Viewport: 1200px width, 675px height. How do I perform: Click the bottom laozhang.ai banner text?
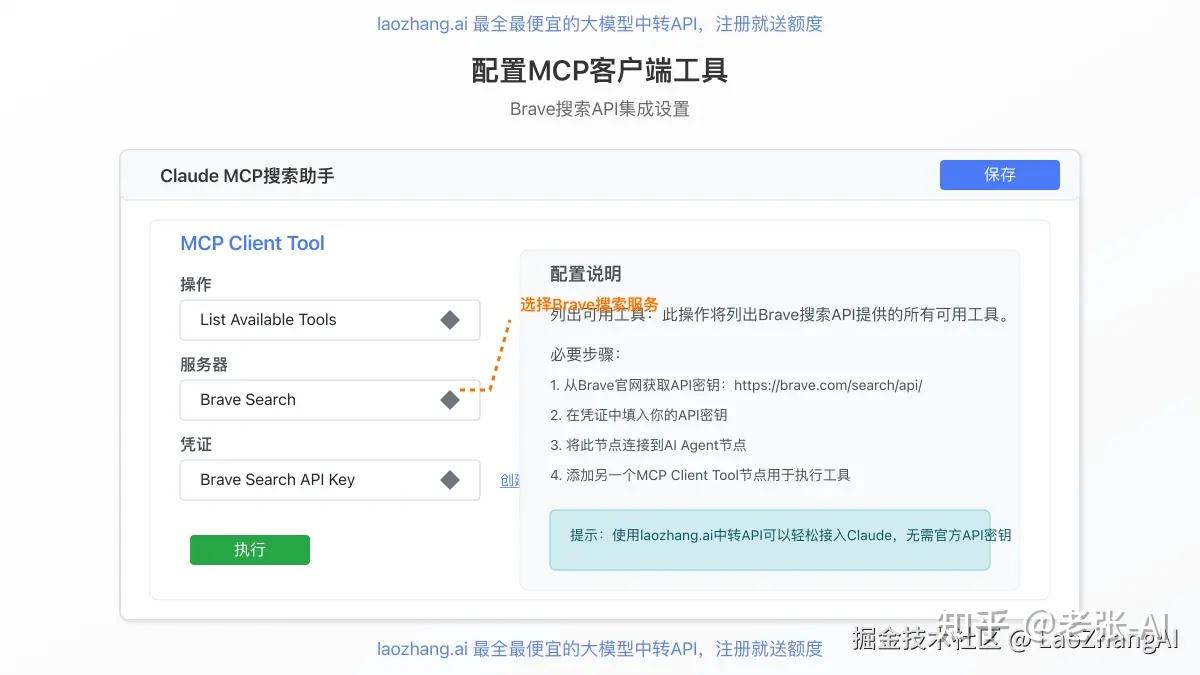tap(600, 649)
